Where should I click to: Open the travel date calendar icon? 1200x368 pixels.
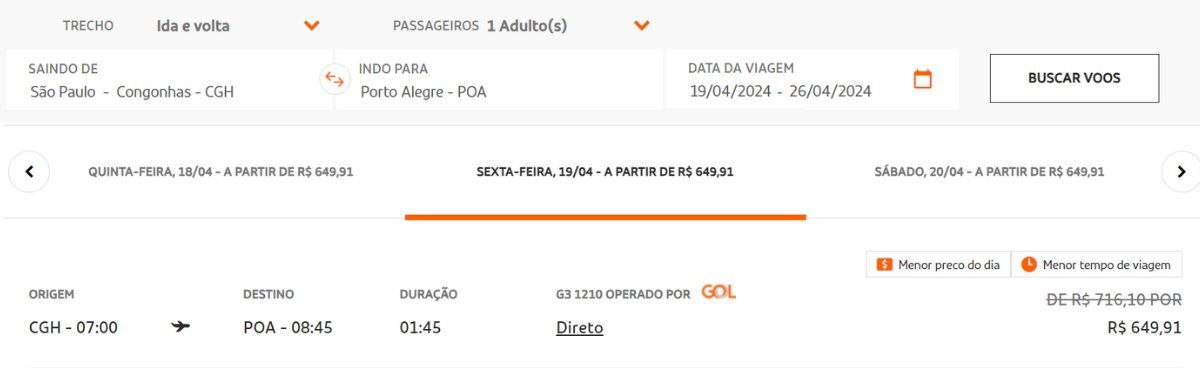tap(922, 79)
